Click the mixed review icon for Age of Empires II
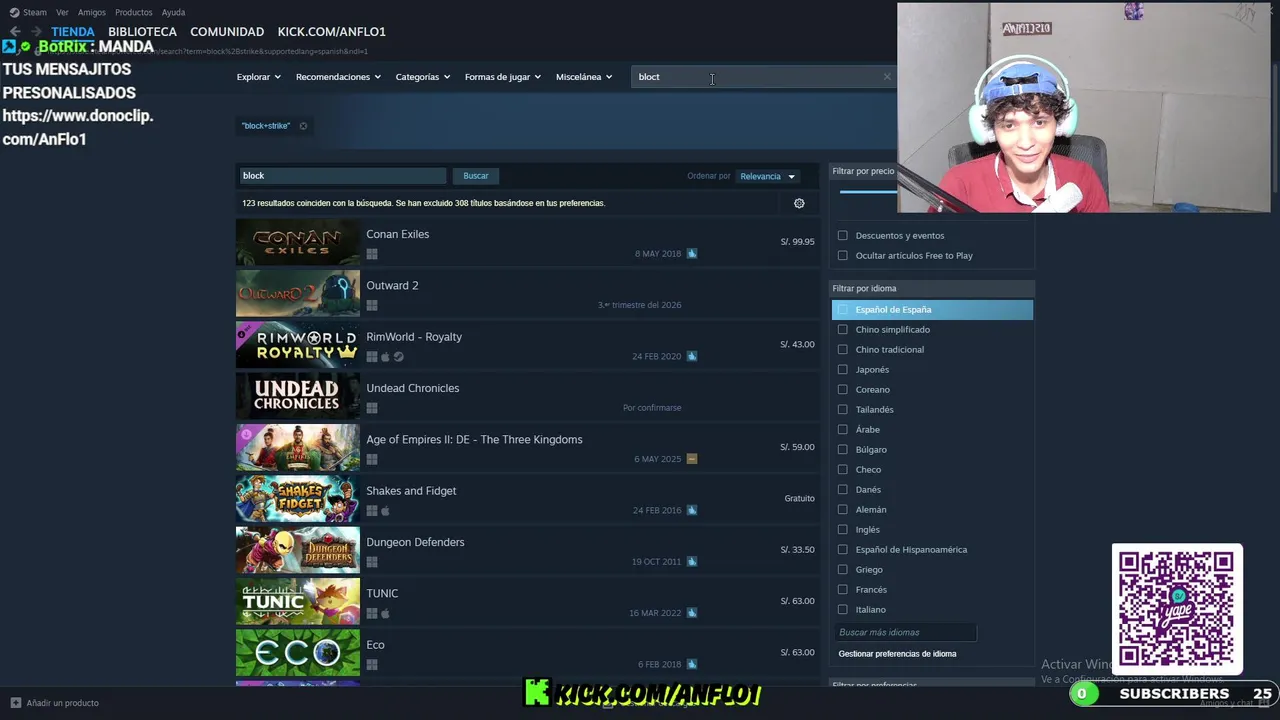Image resolution: width=1280 pixels, height=720 pixels. 692,459
